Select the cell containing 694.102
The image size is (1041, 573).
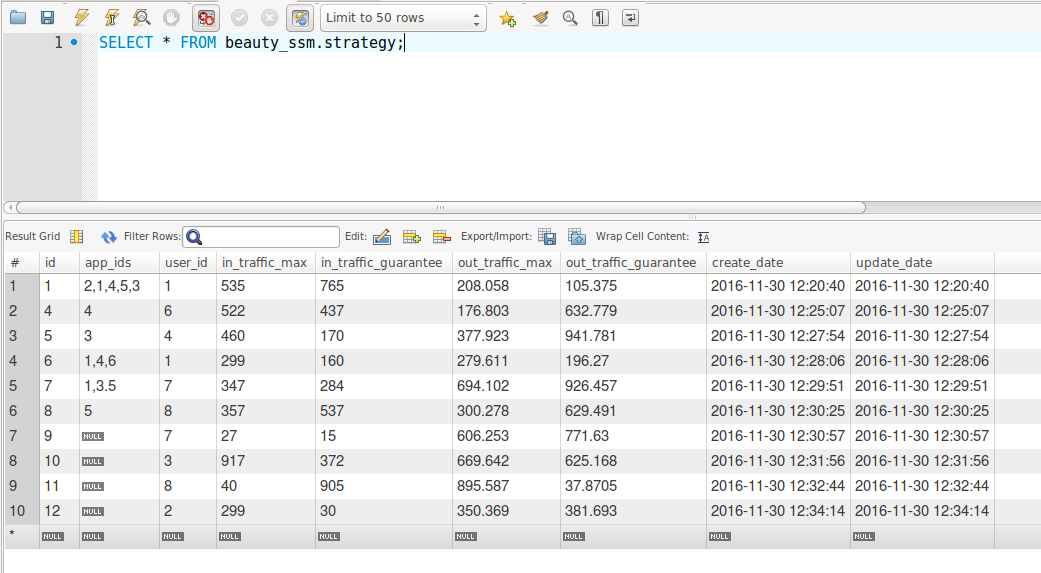click(506, 386)
